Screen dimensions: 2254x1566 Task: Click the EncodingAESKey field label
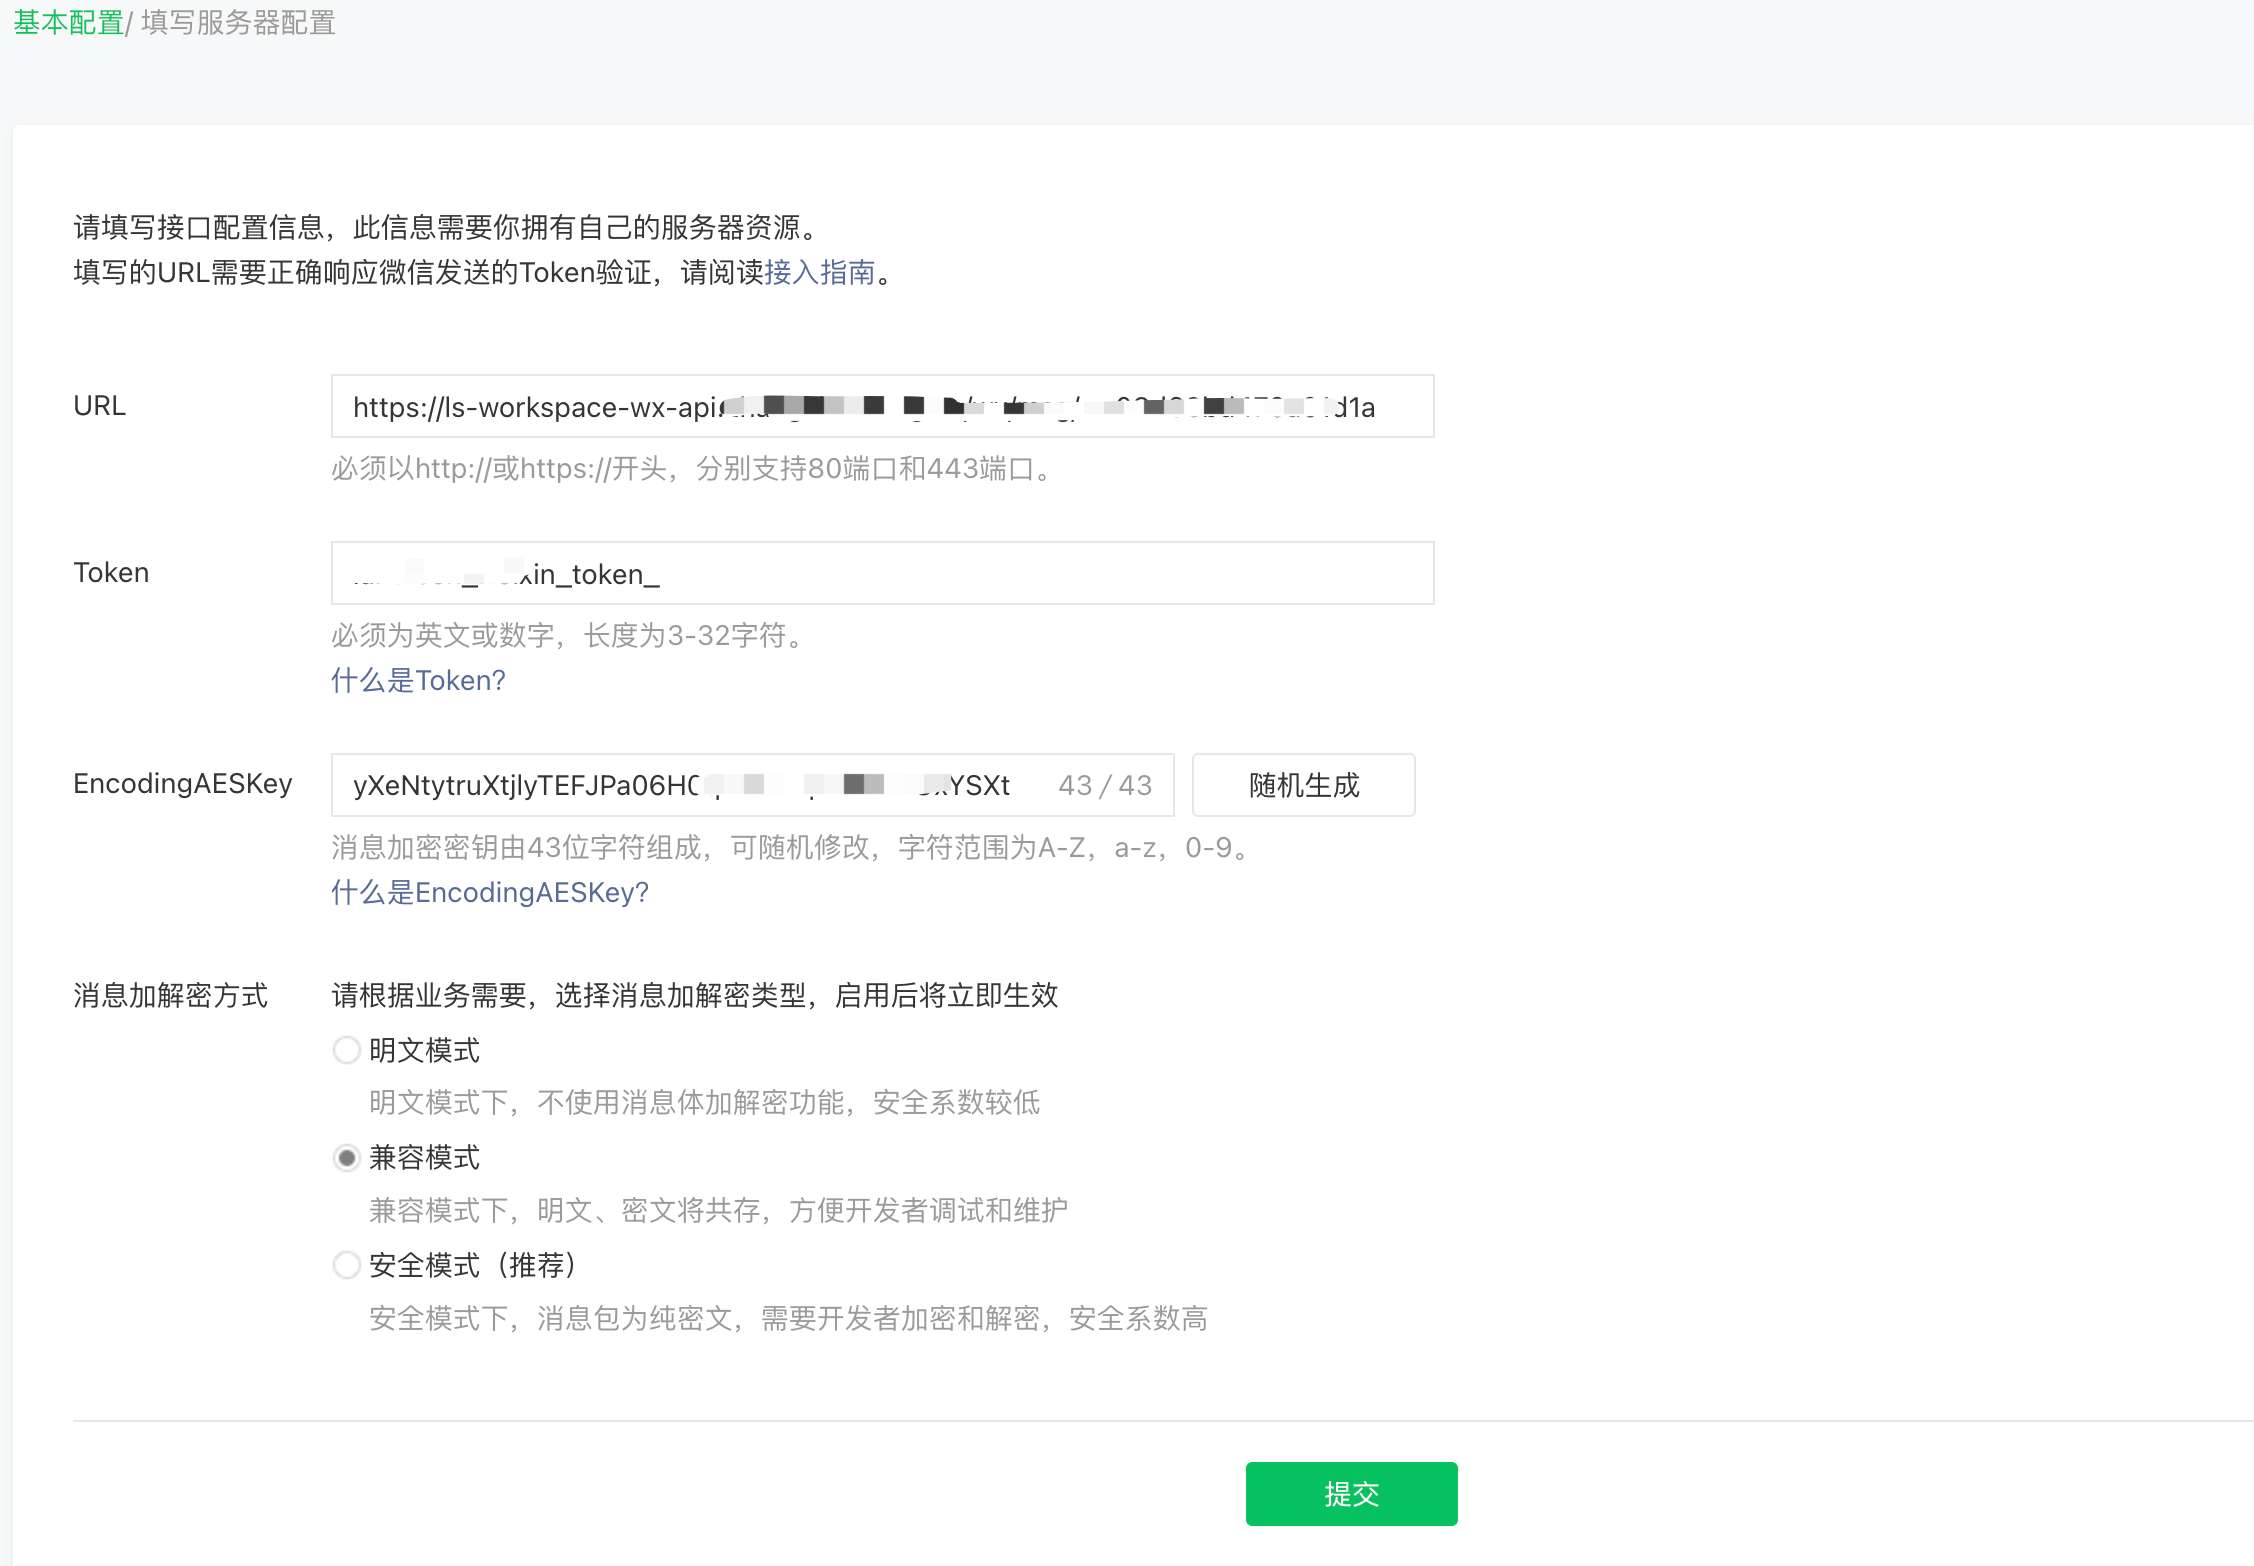[x=182, y=783]
